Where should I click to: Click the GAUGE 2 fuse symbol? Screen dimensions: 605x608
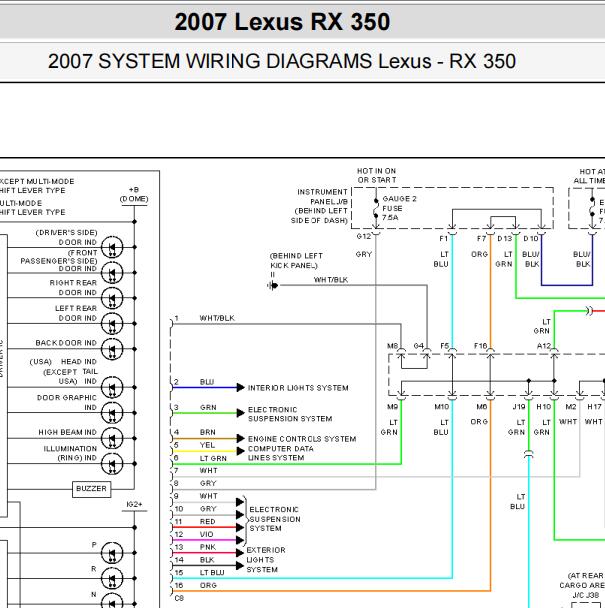pyautogui.click(x=376, y=209)
